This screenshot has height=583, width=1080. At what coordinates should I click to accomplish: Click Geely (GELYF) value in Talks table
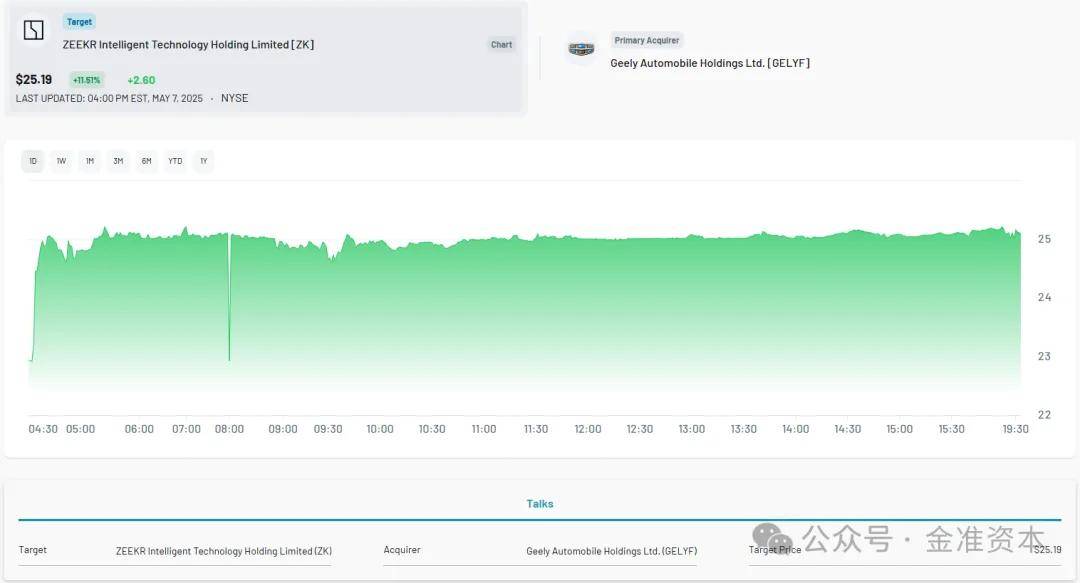pyautogui.click(x=612, y=551)
